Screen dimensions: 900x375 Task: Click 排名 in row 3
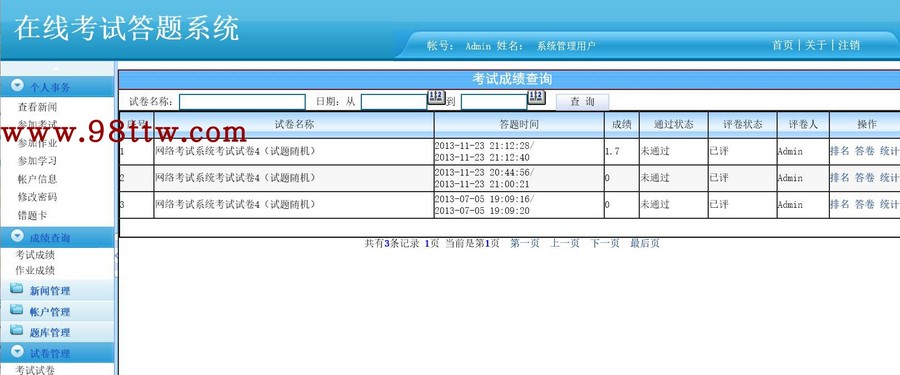pos(839,204)
